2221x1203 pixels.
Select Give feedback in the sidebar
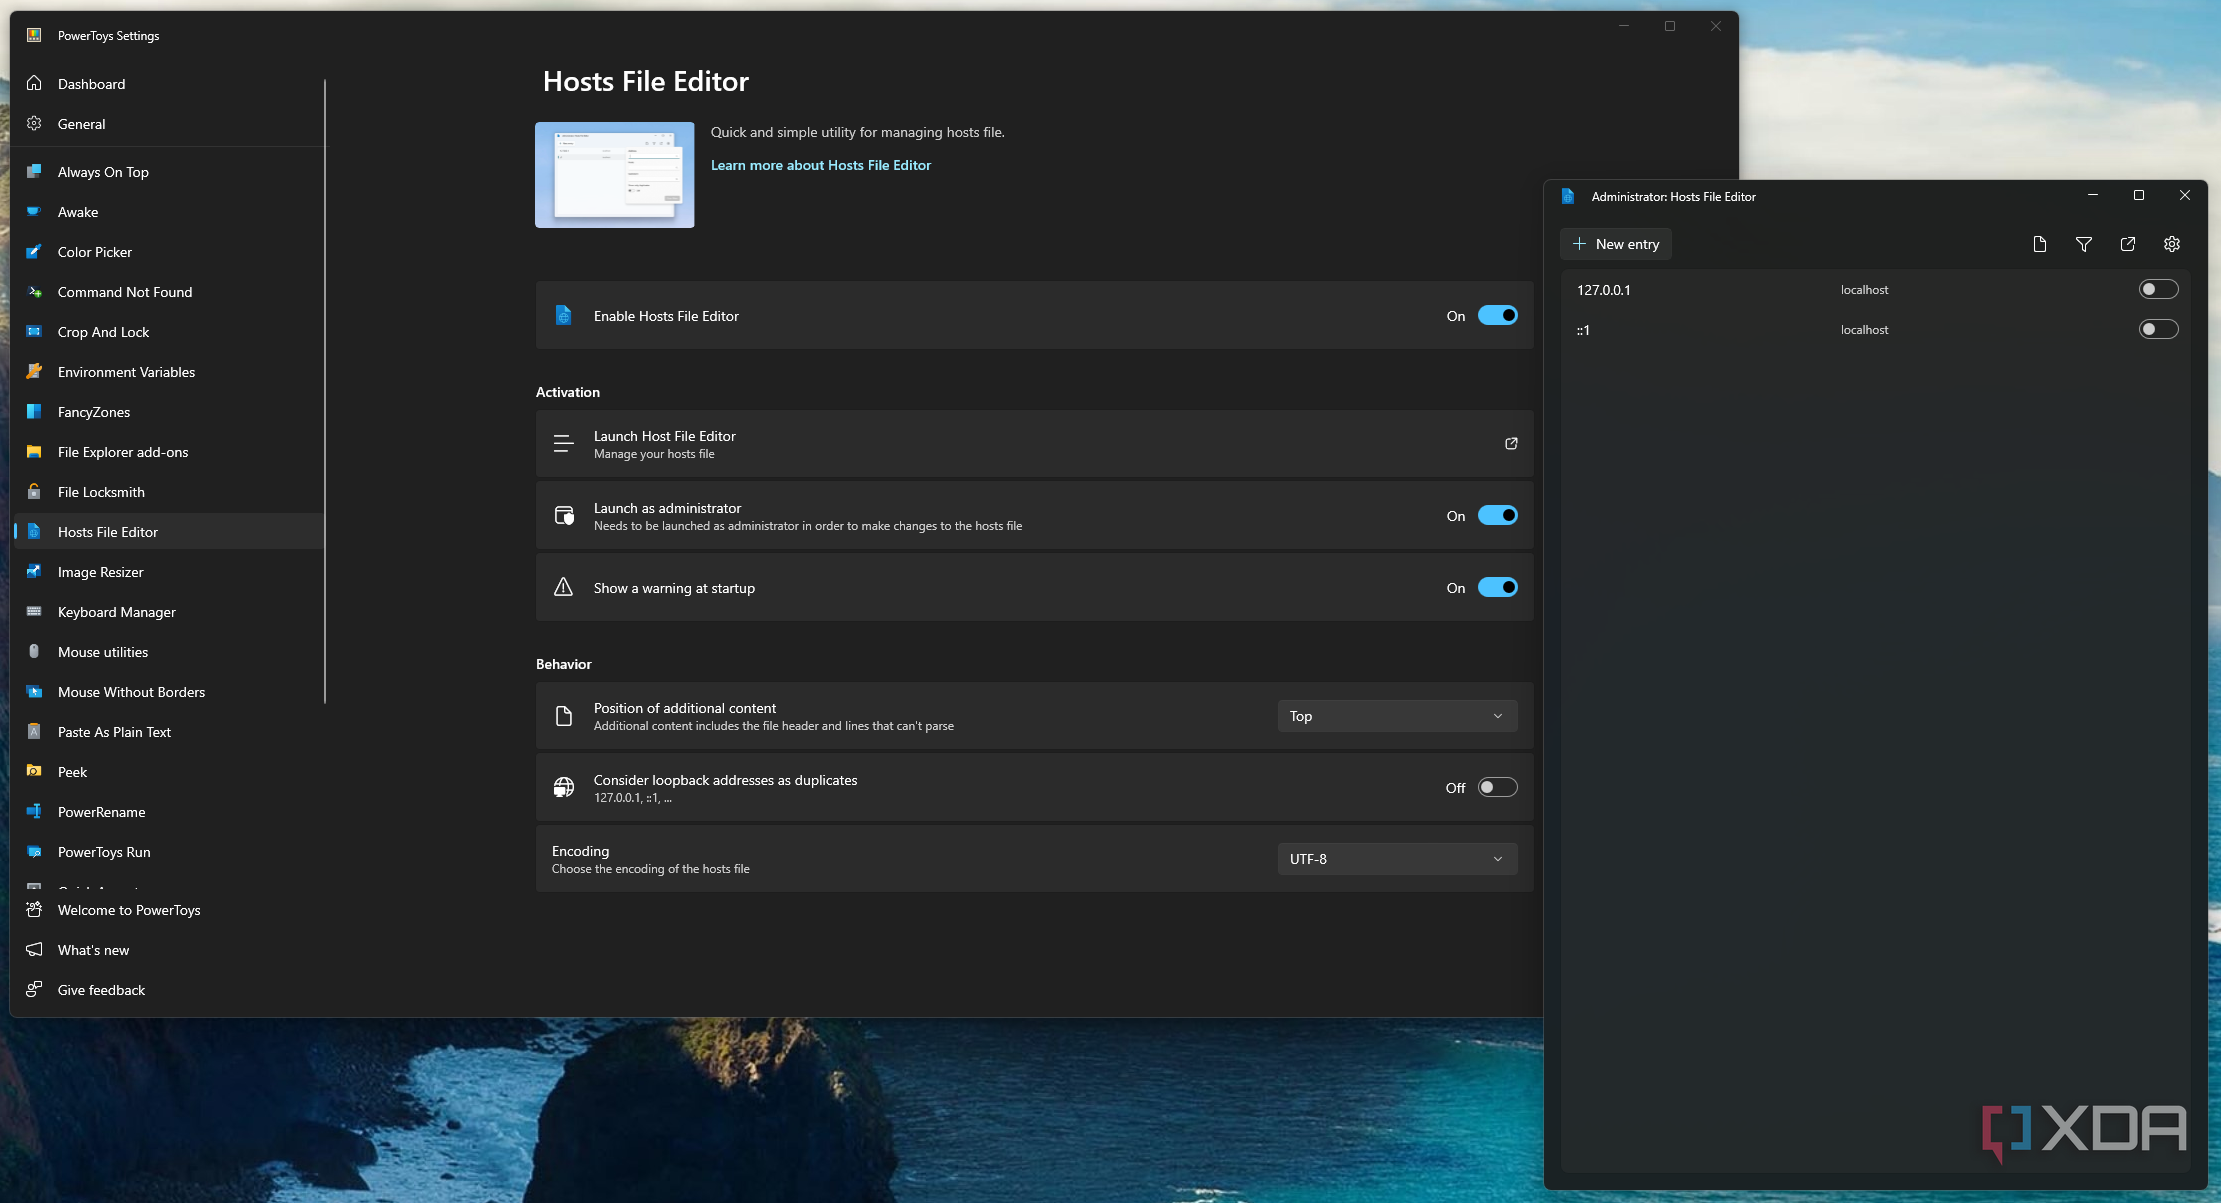tap(169, 990)
